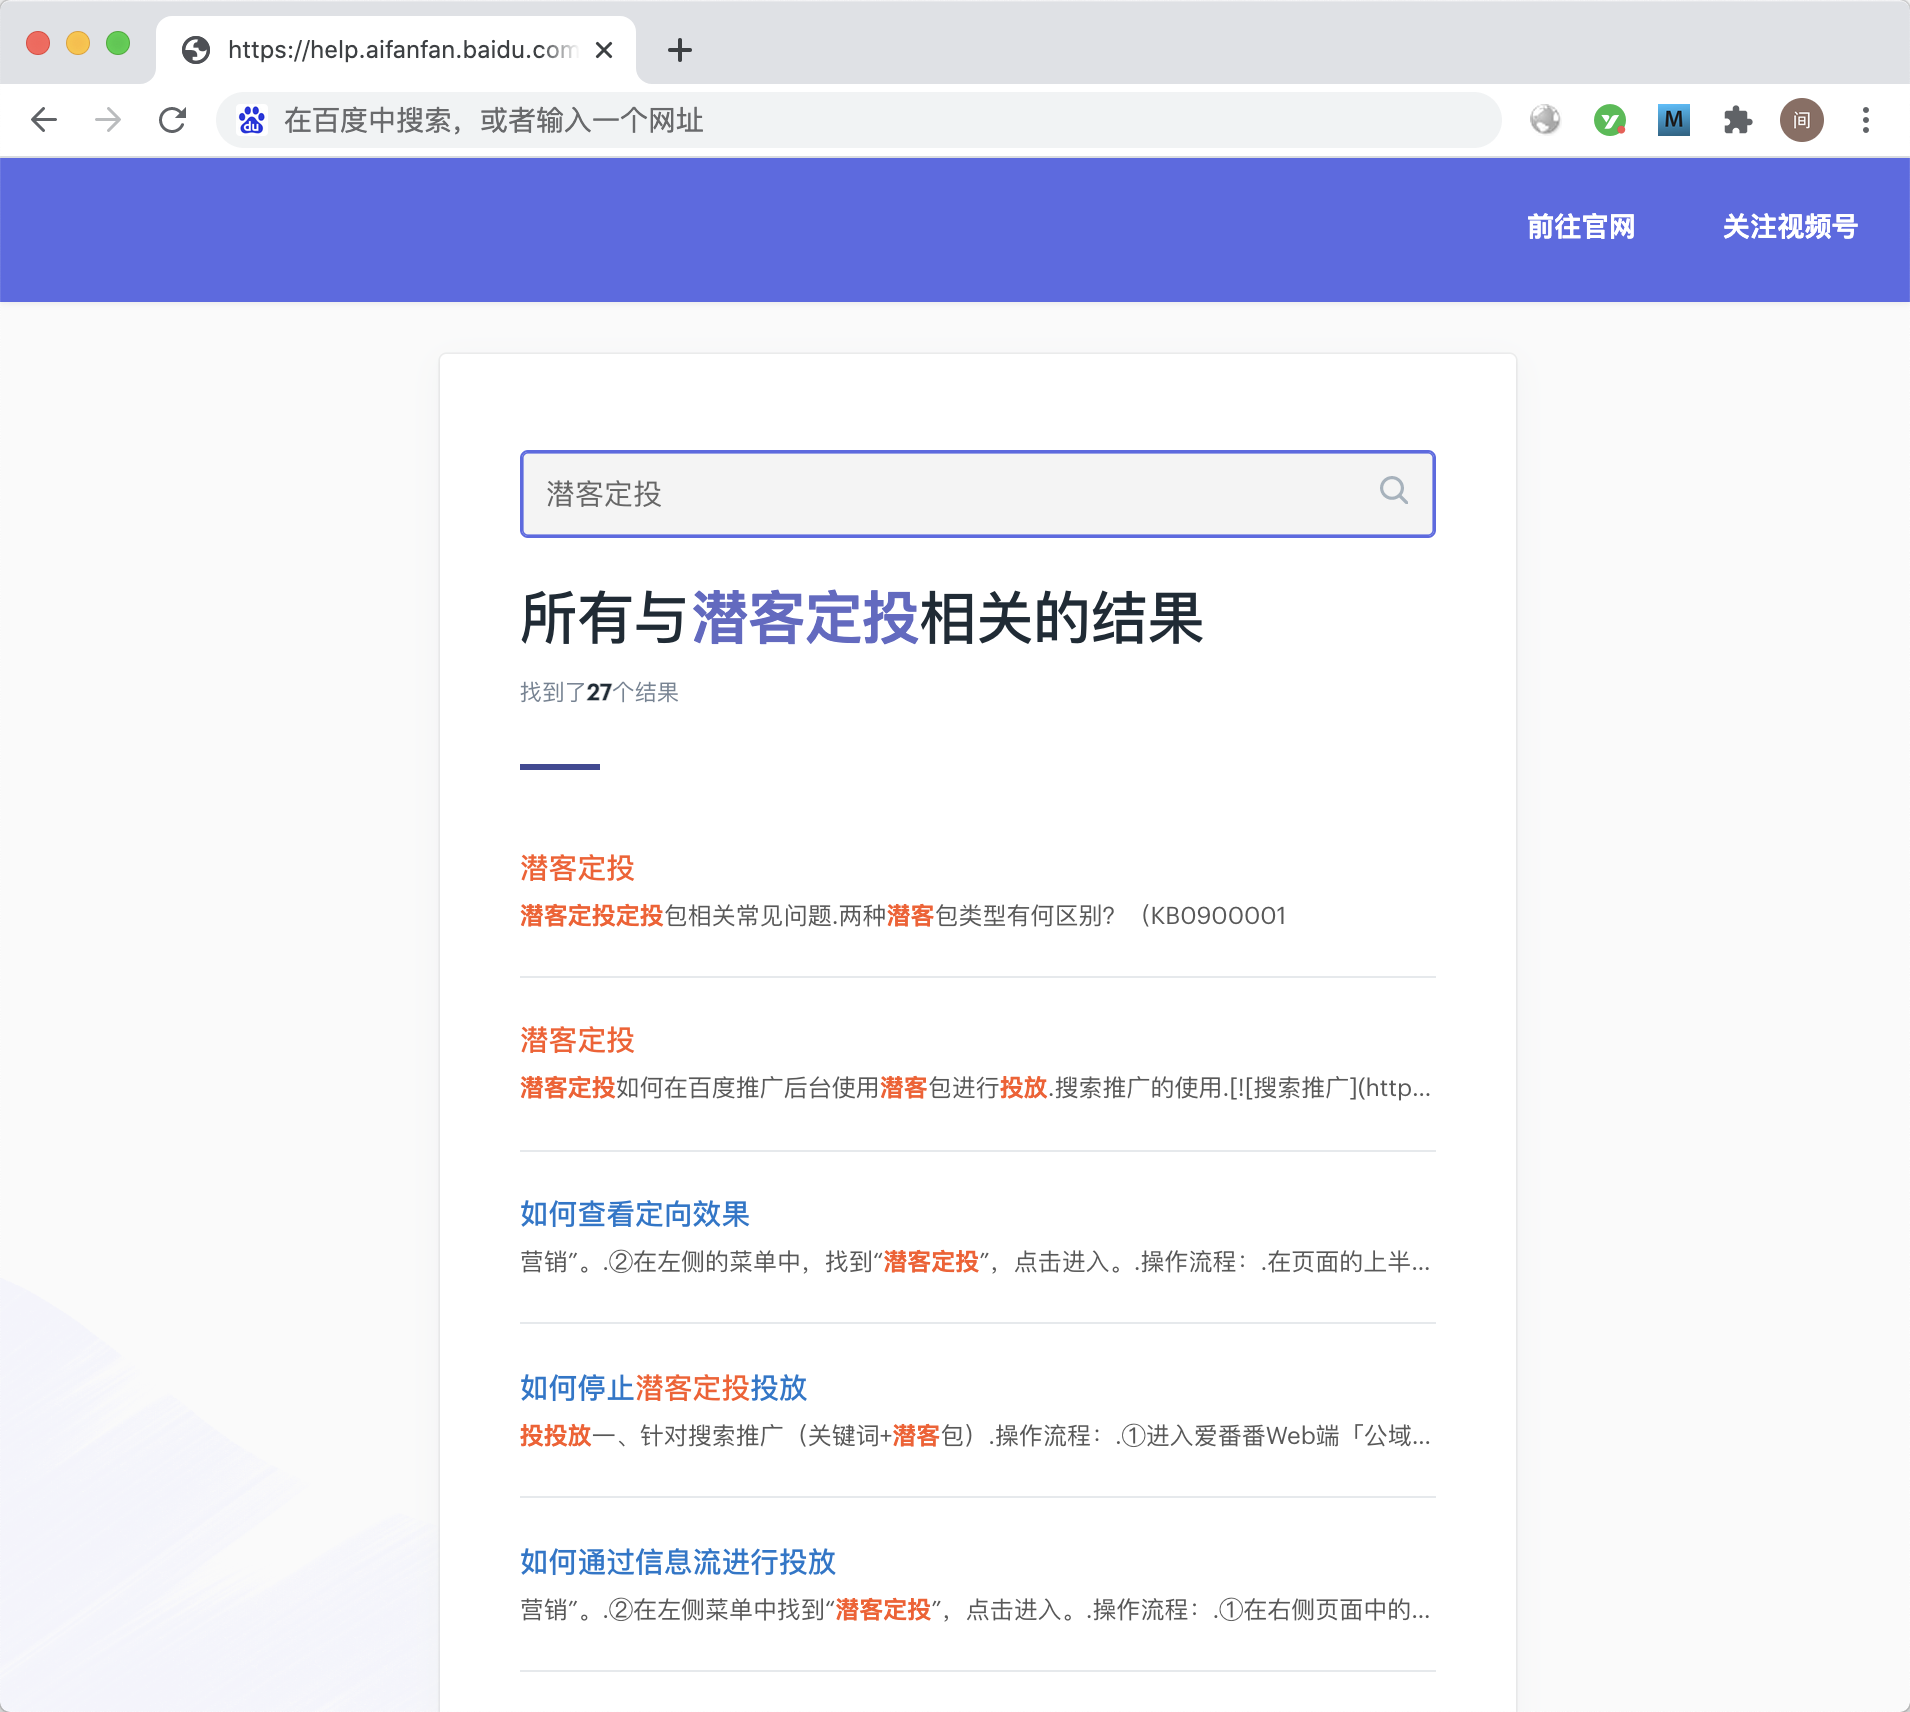Open the browser three-dot menu
This screenshot has height=1712, width=1910.
[x=1865, y=120]
